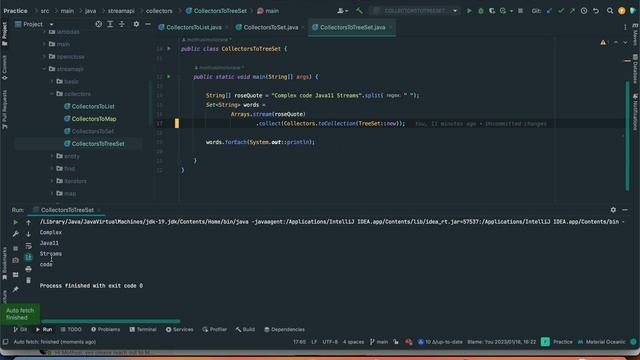The height and width of the screenshot is (360, 640).
Task: Collapse all in the Project panel toolbar
Action: coord(122,24)
